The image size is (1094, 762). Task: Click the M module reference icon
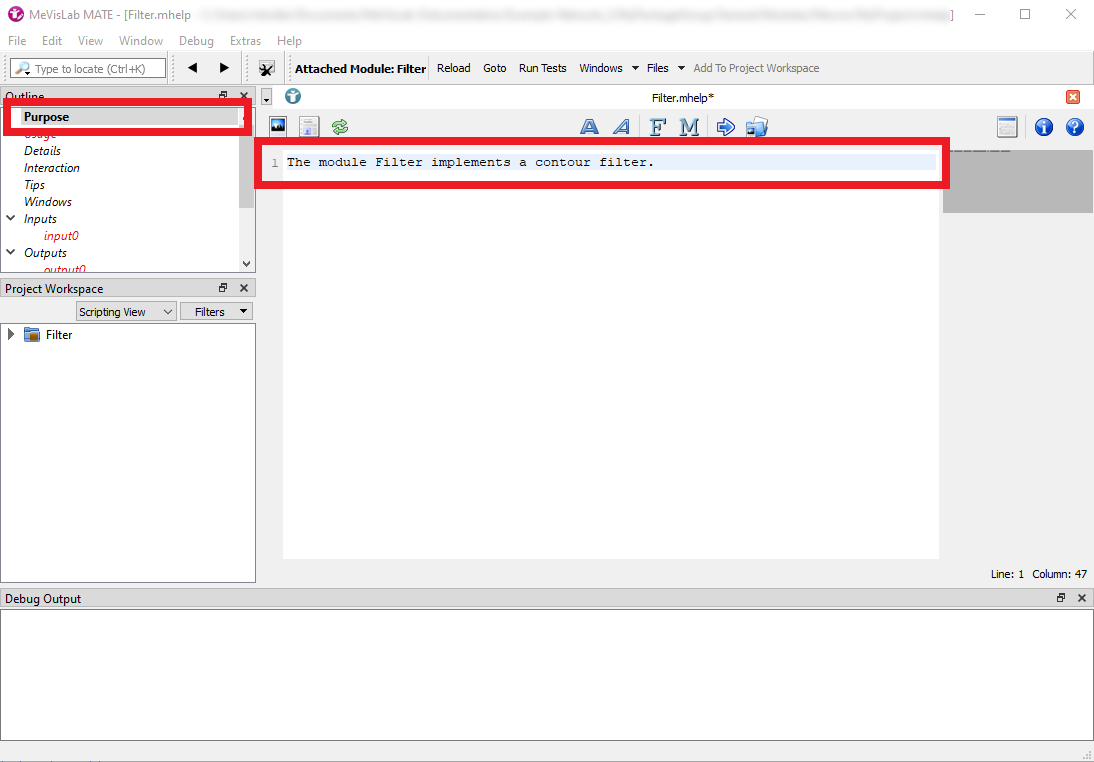click(689, 127)
